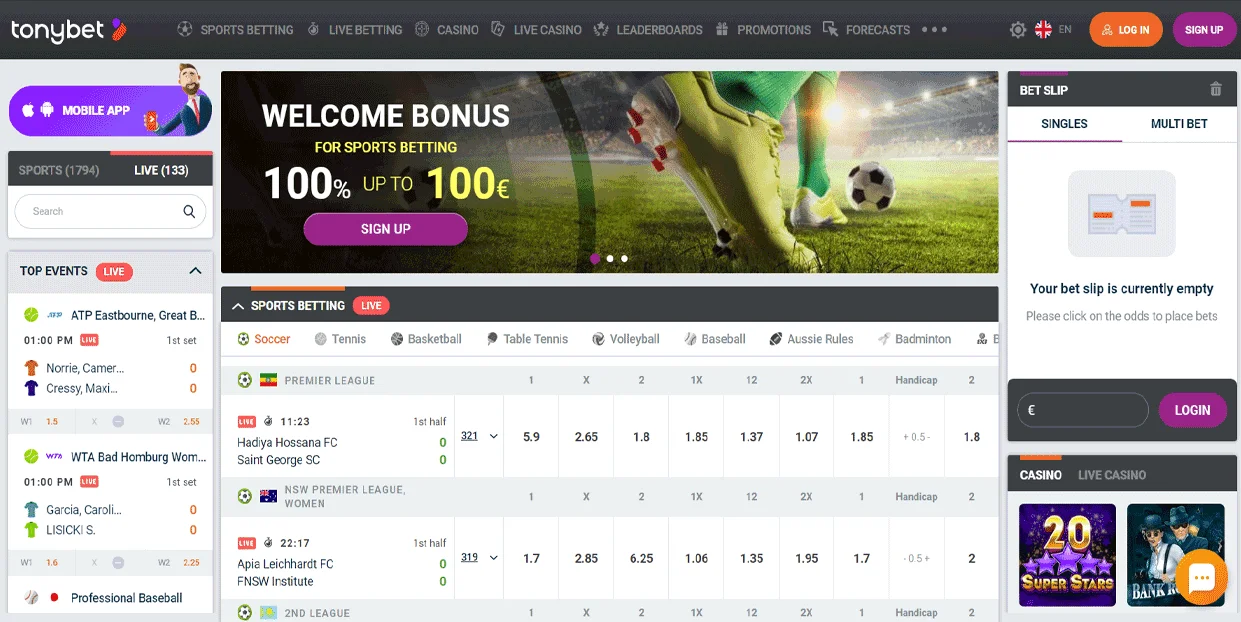This screenshot has width=1241, height=622.
Task: Click the orange Log In button
Action: click(x=1126, y=30)
